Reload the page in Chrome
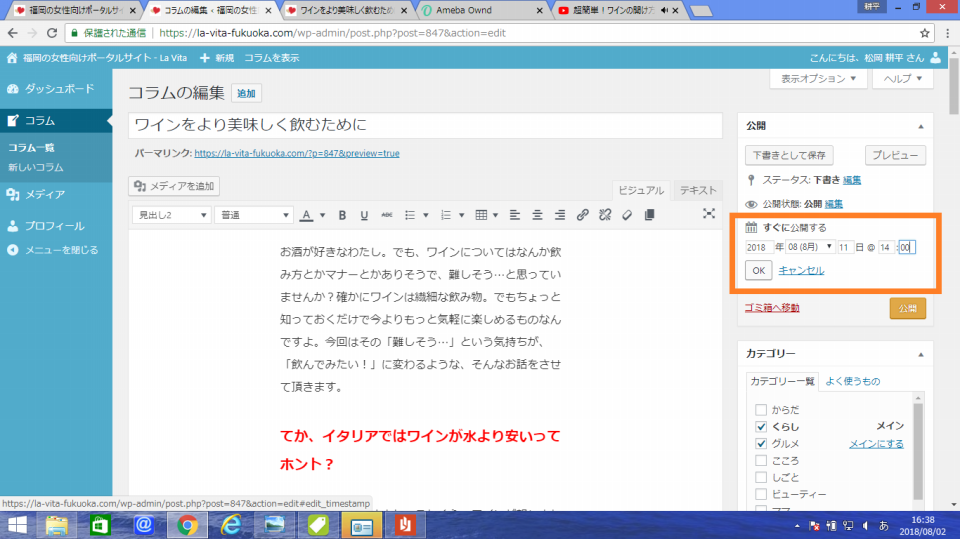The width and height of the screenshot is (960, 539). [x=52, y=33]
